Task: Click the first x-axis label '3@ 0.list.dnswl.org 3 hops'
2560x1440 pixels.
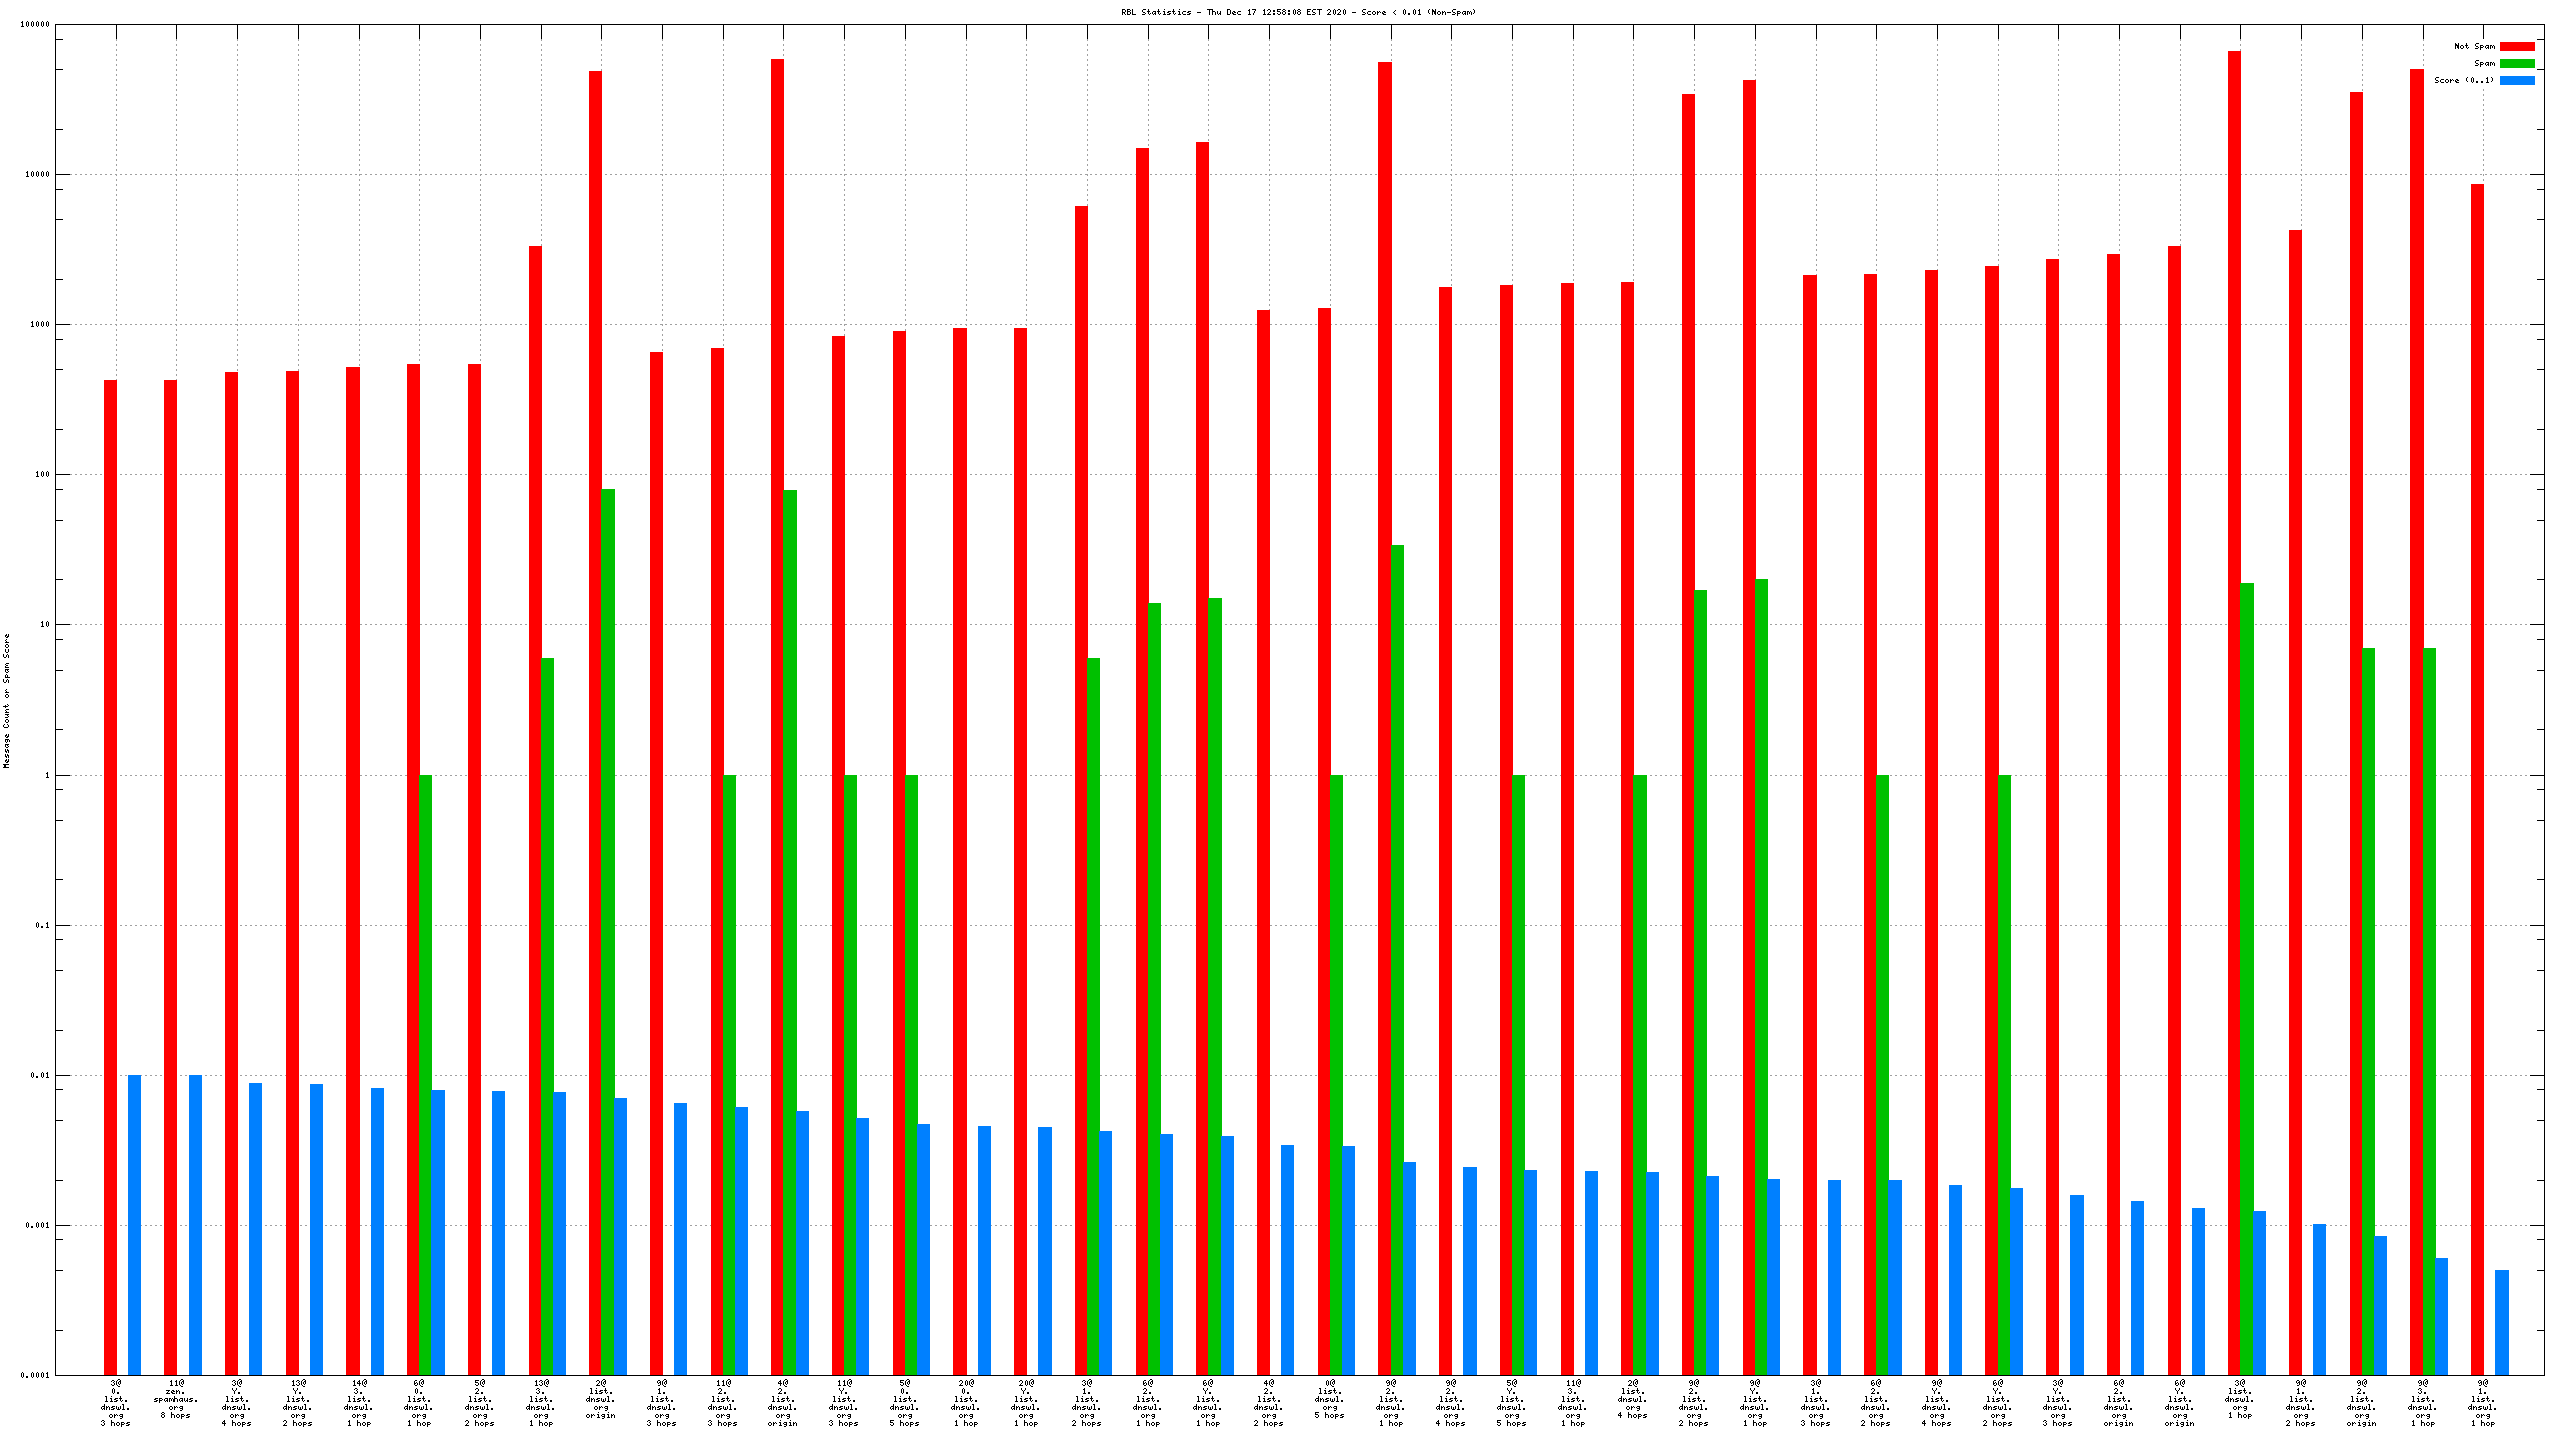Action: (x=115, y=1403)
